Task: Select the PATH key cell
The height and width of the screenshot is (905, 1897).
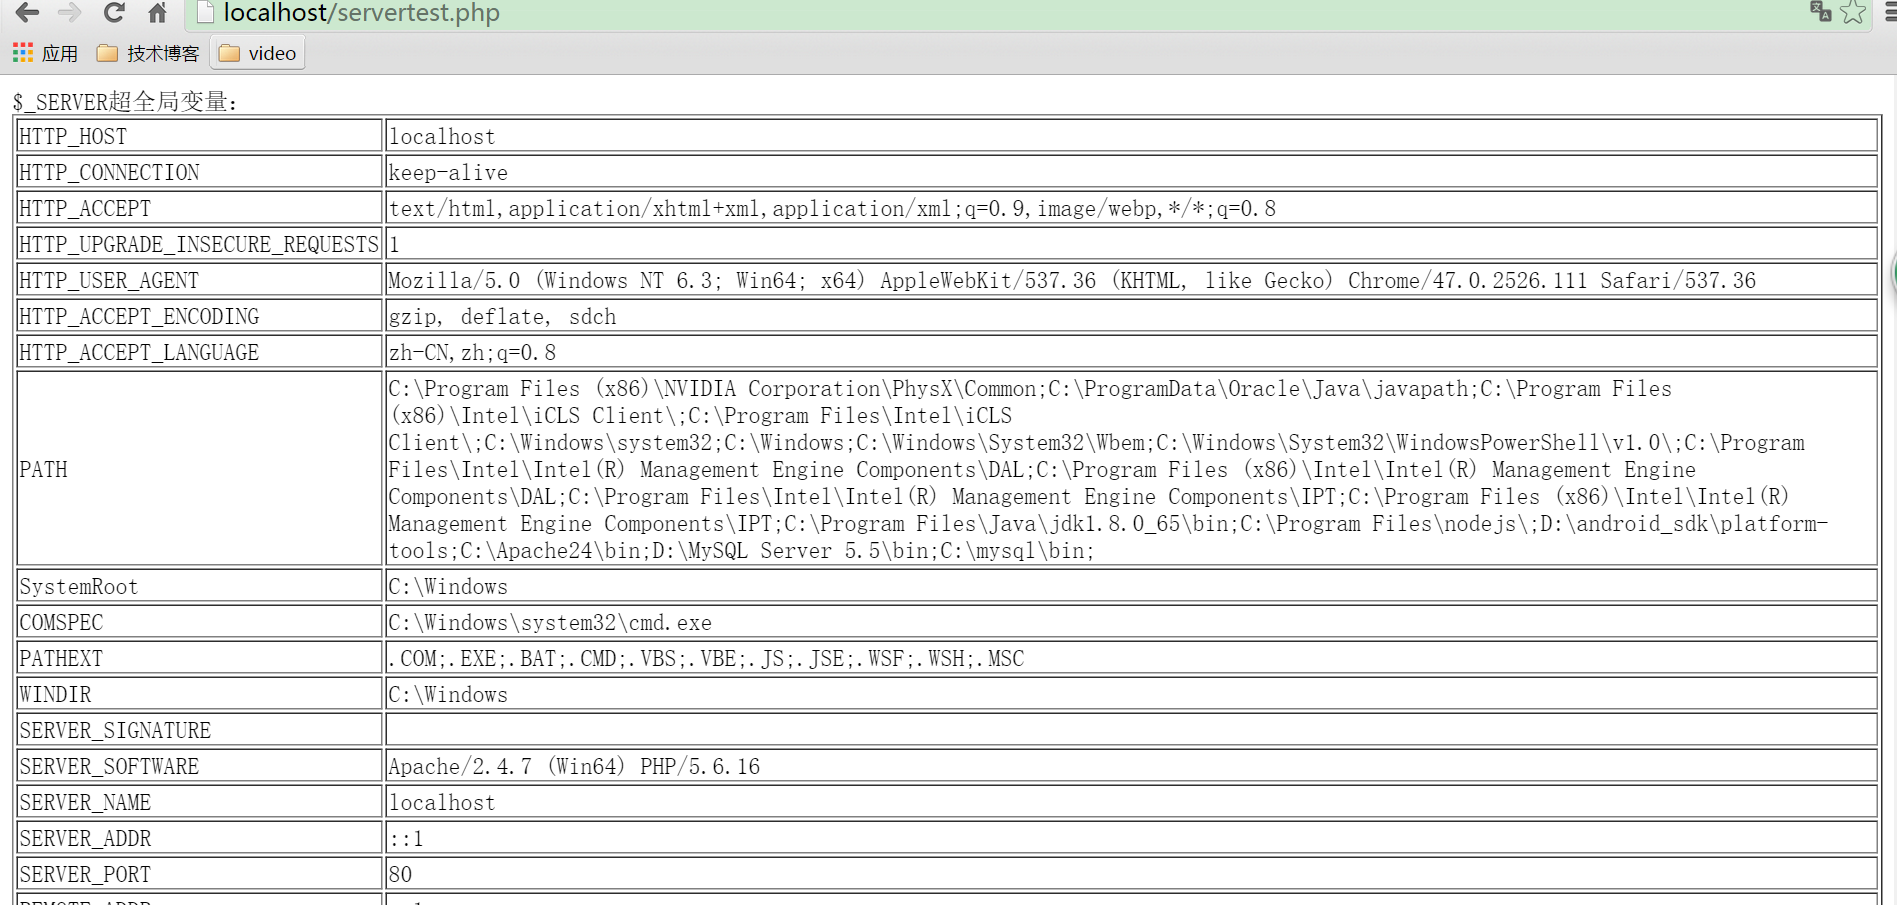Action: click(199, 469)
